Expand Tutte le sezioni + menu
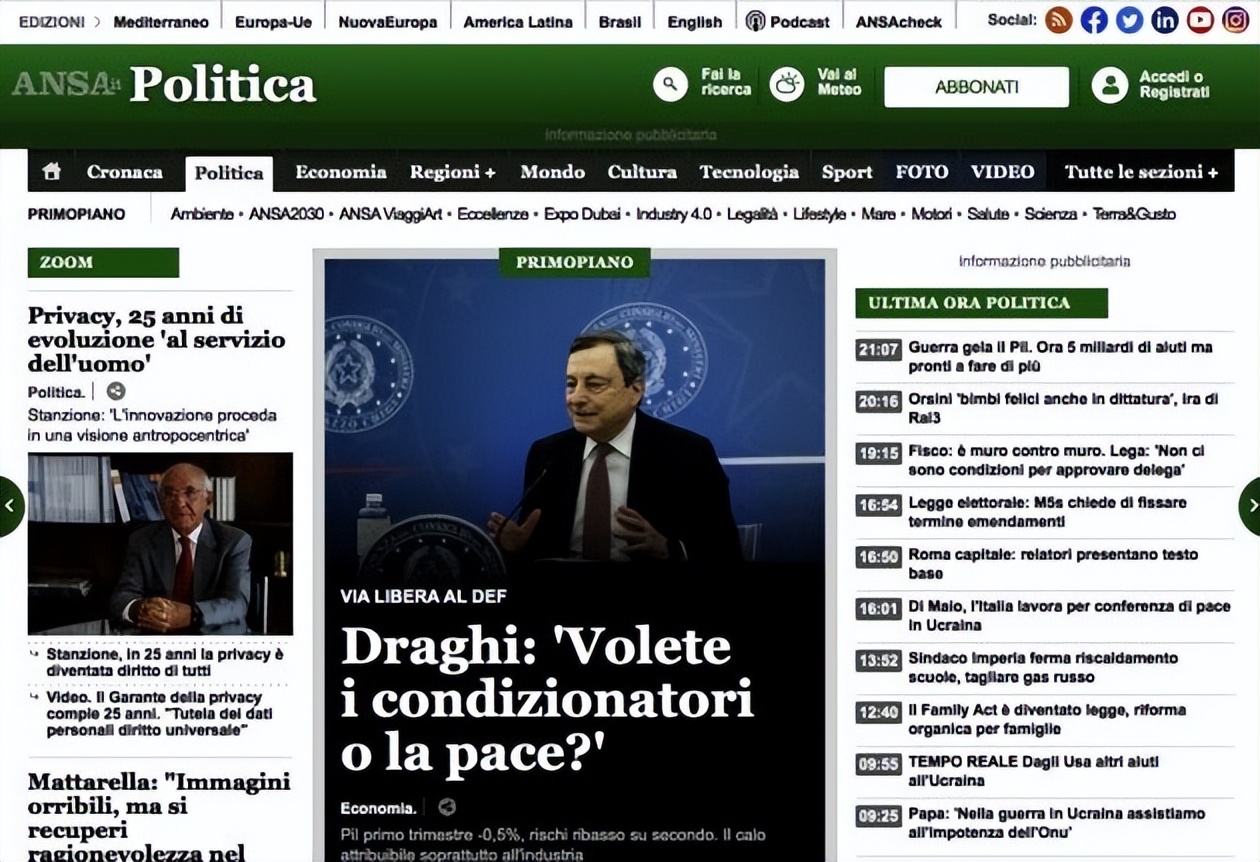The image size is (1260, 862). point(1141,172)
